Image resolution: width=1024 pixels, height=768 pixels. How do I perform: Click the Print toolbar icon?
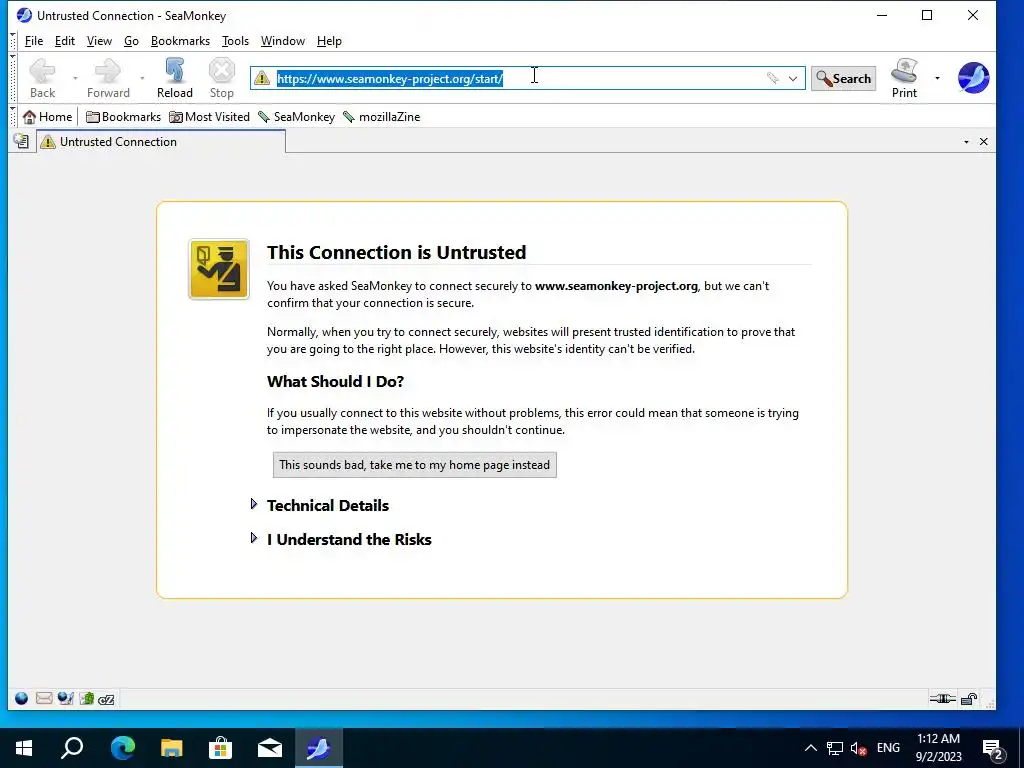tap(904, 71)
